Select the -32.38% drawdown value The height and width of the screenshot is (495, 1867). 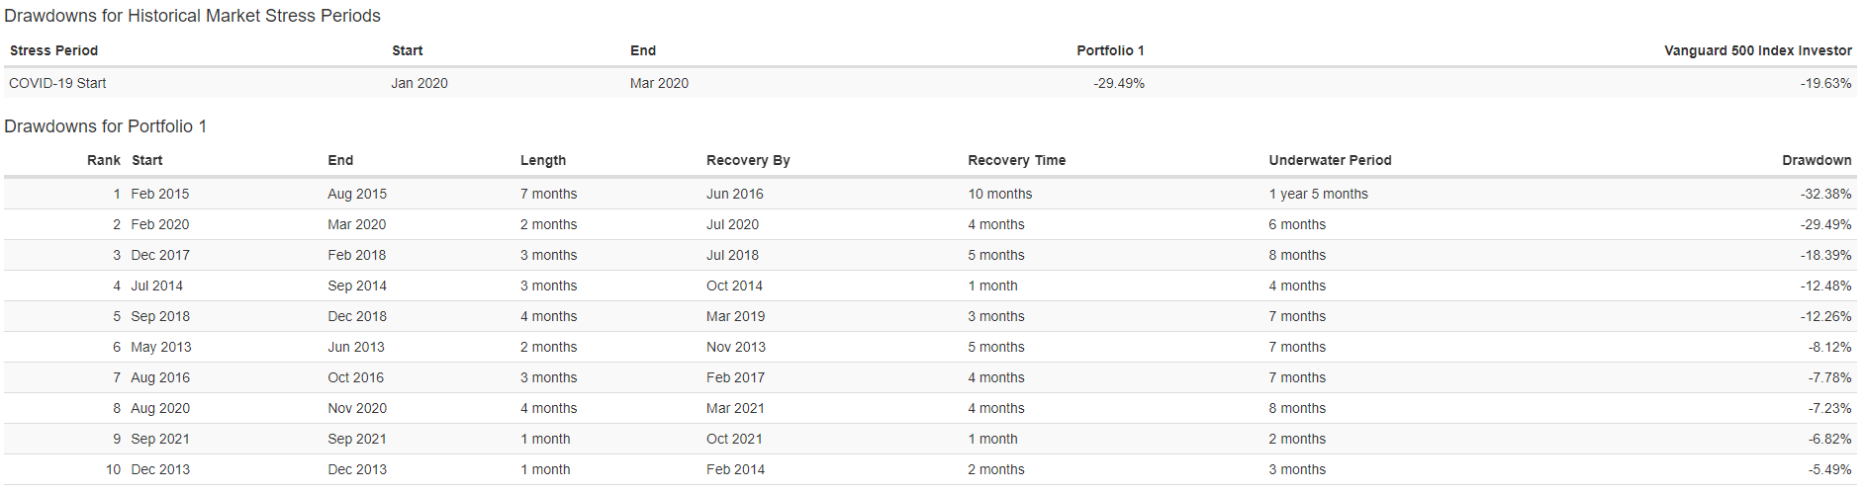click(1826, 194)
